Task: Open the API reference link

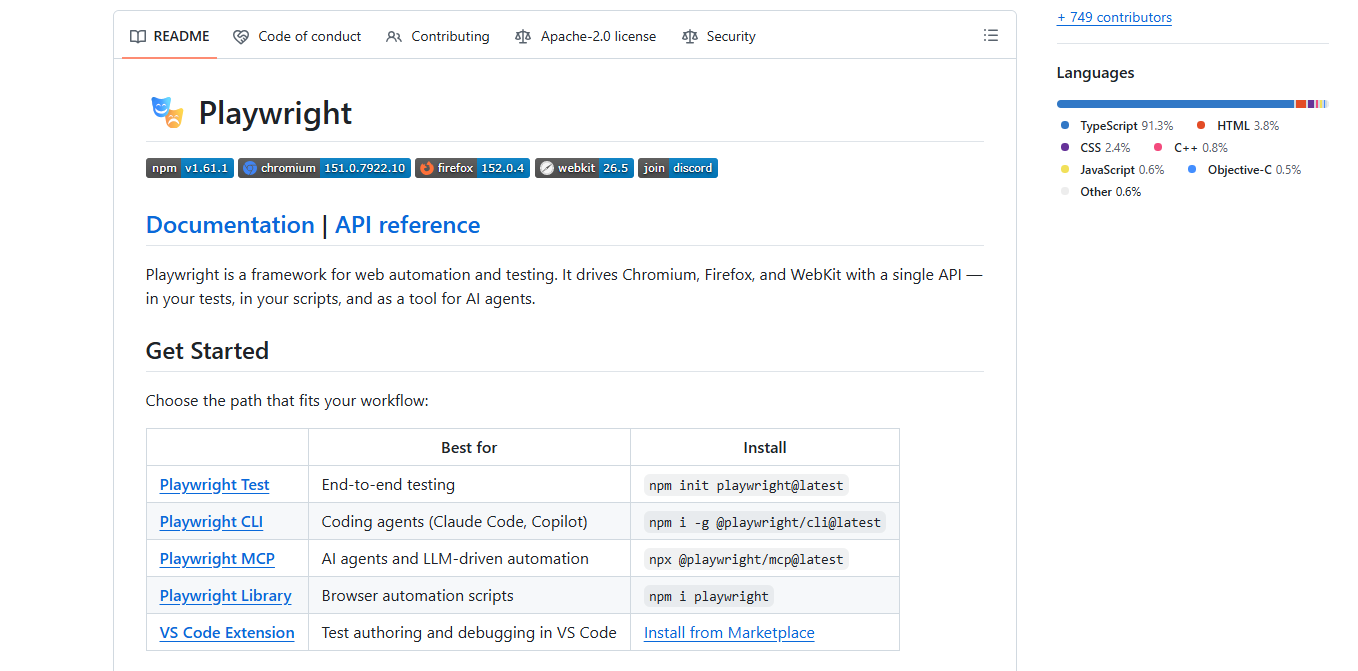Action: tap(408, 225)
